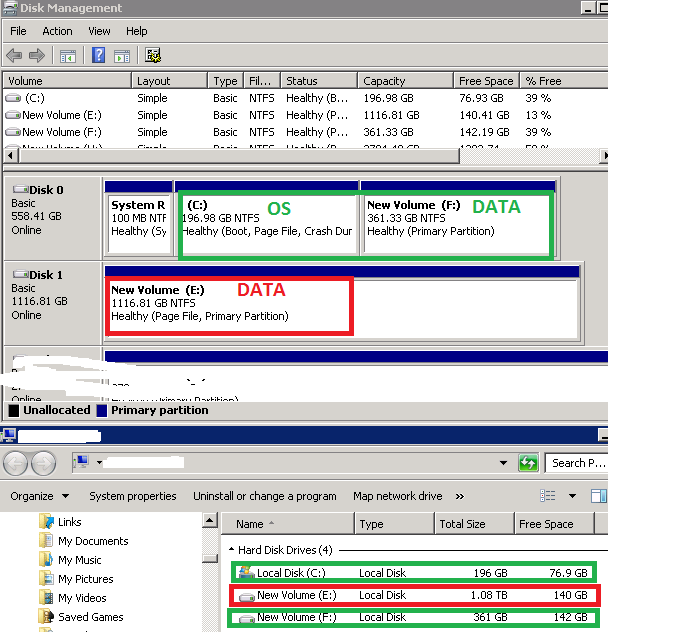This screenshot has width=691, height=632.
Task: Open the address bar history dropdown arrow
Action: (503, 463)
